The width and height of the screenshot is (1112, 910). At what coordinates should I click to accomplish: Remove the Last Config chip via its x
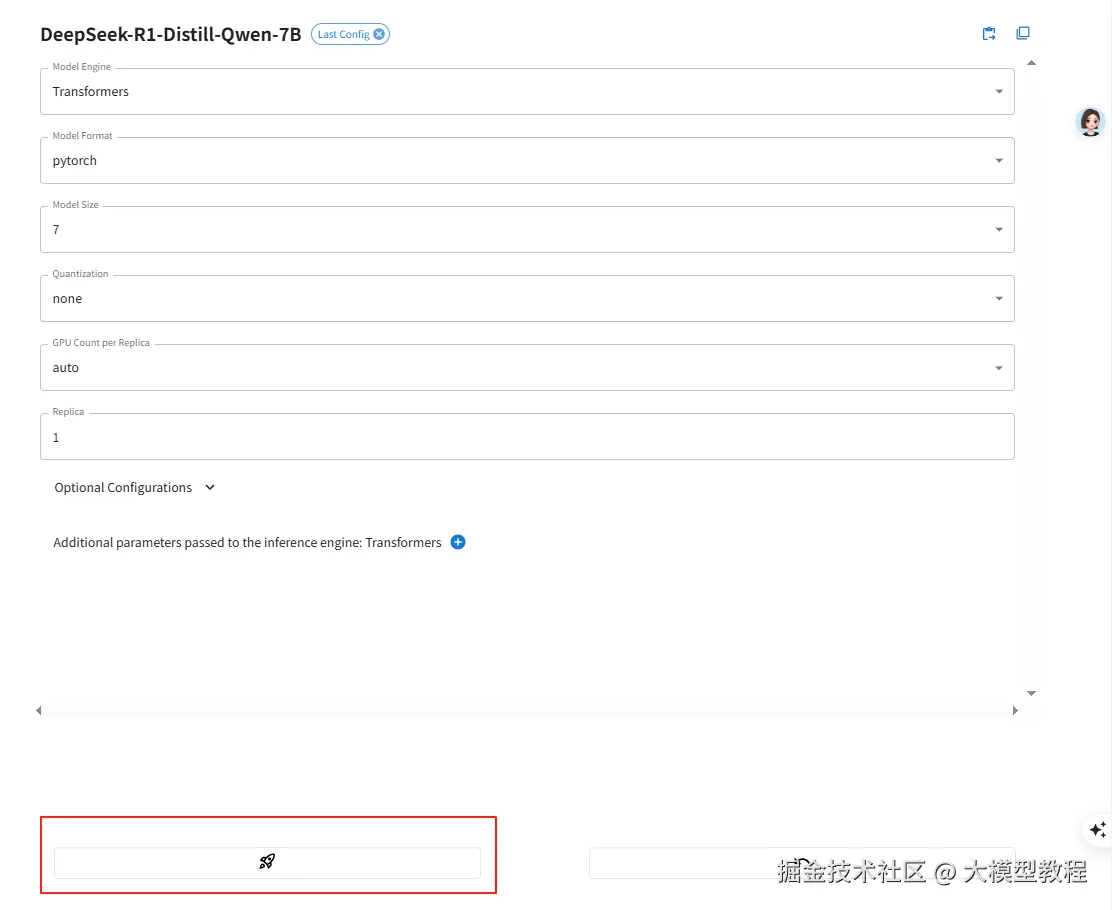click(x=379, y=34)
